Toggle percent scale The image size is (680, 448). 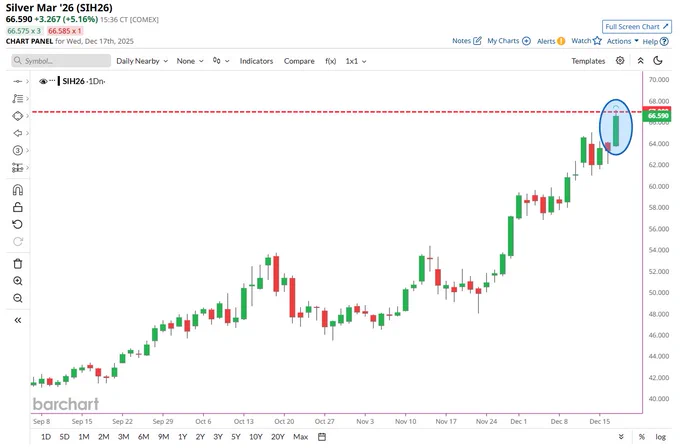point(641,437)
